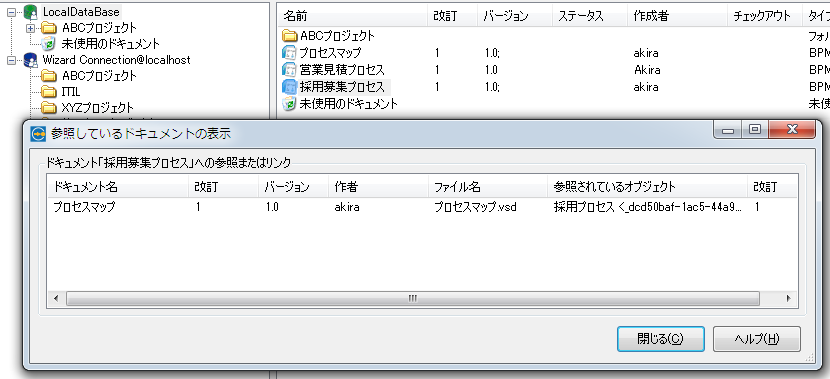Screen dimensions: 830x379
Task: Sort file list by 名前 column
Action: click(x=353, y=16)
